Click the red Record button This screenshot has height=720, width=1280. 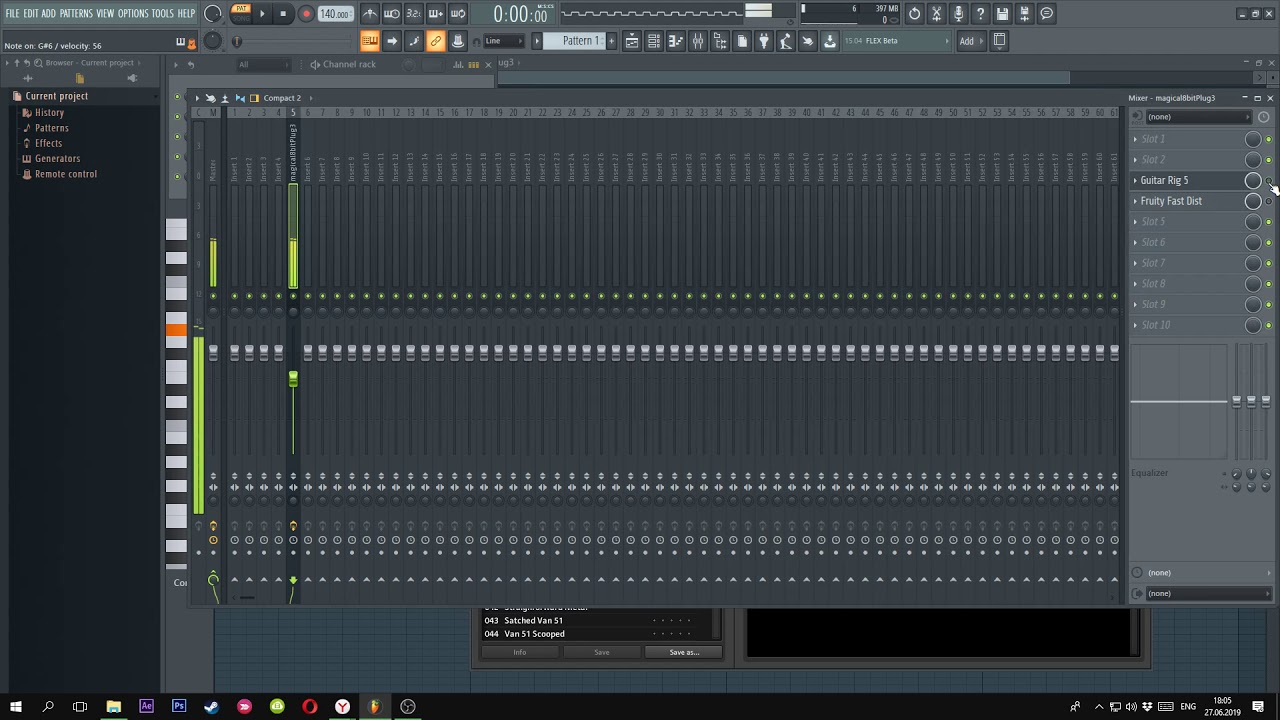306,14
